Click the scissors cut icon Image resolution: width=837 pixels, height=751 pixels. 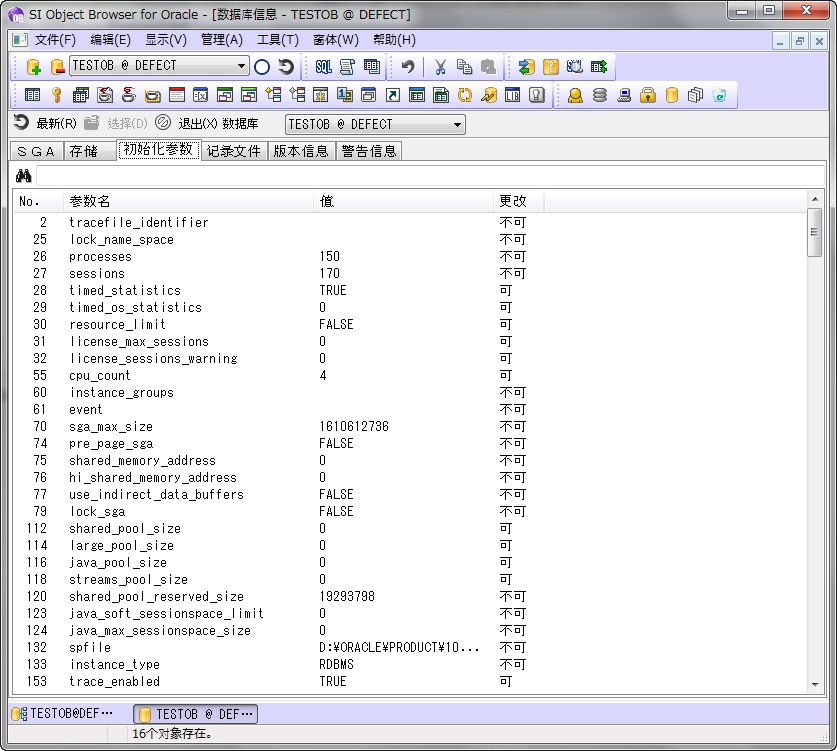440,66
